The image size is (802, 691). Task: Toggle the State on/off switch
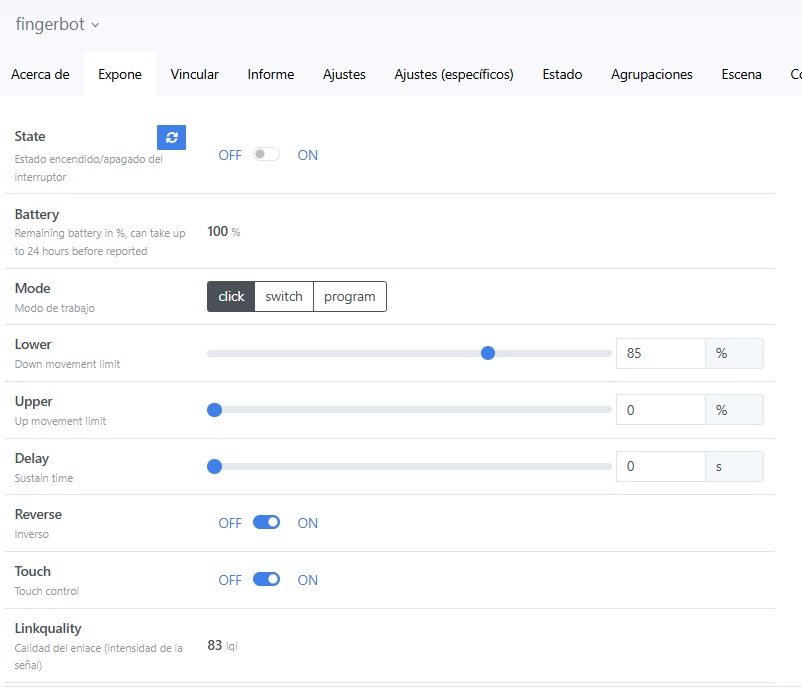266,155
